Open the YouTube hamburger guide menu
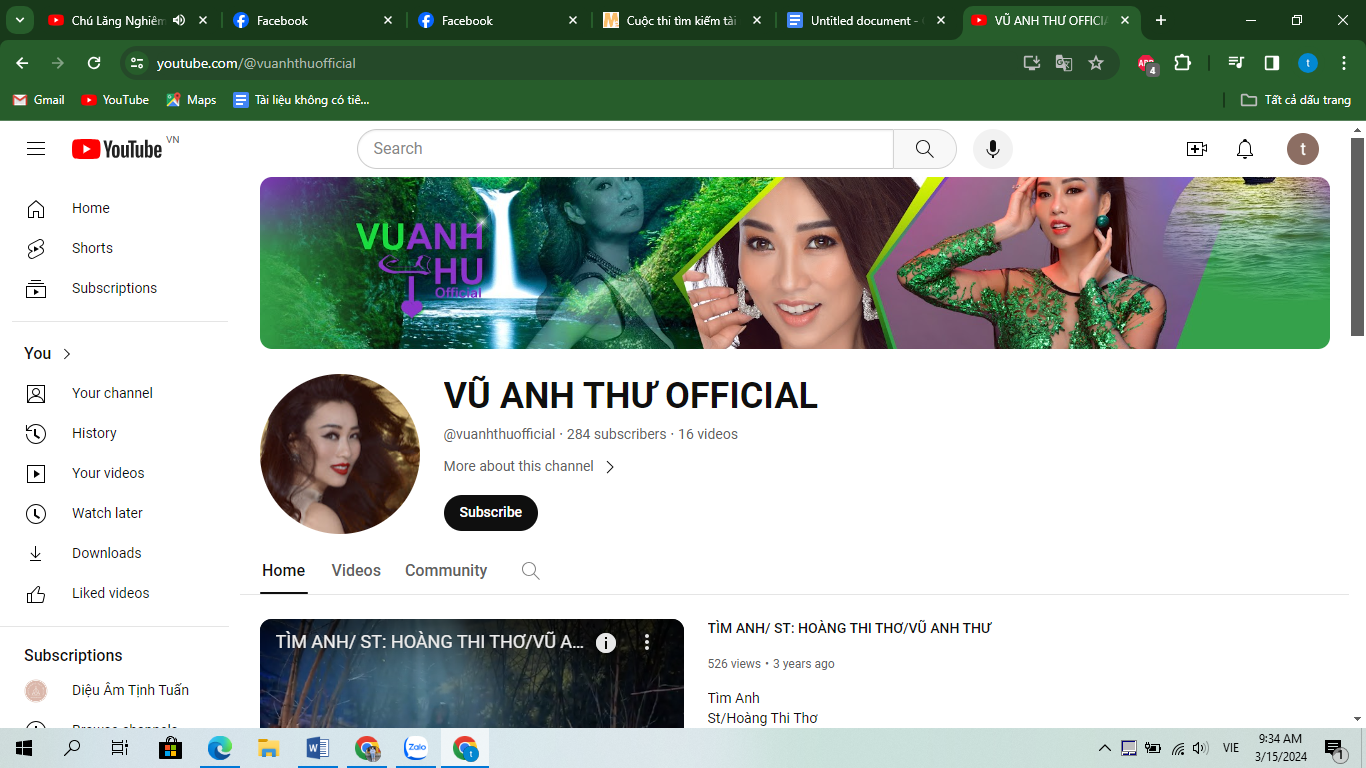Viewport: 1366px width, 768px height. tap(36, 149)
